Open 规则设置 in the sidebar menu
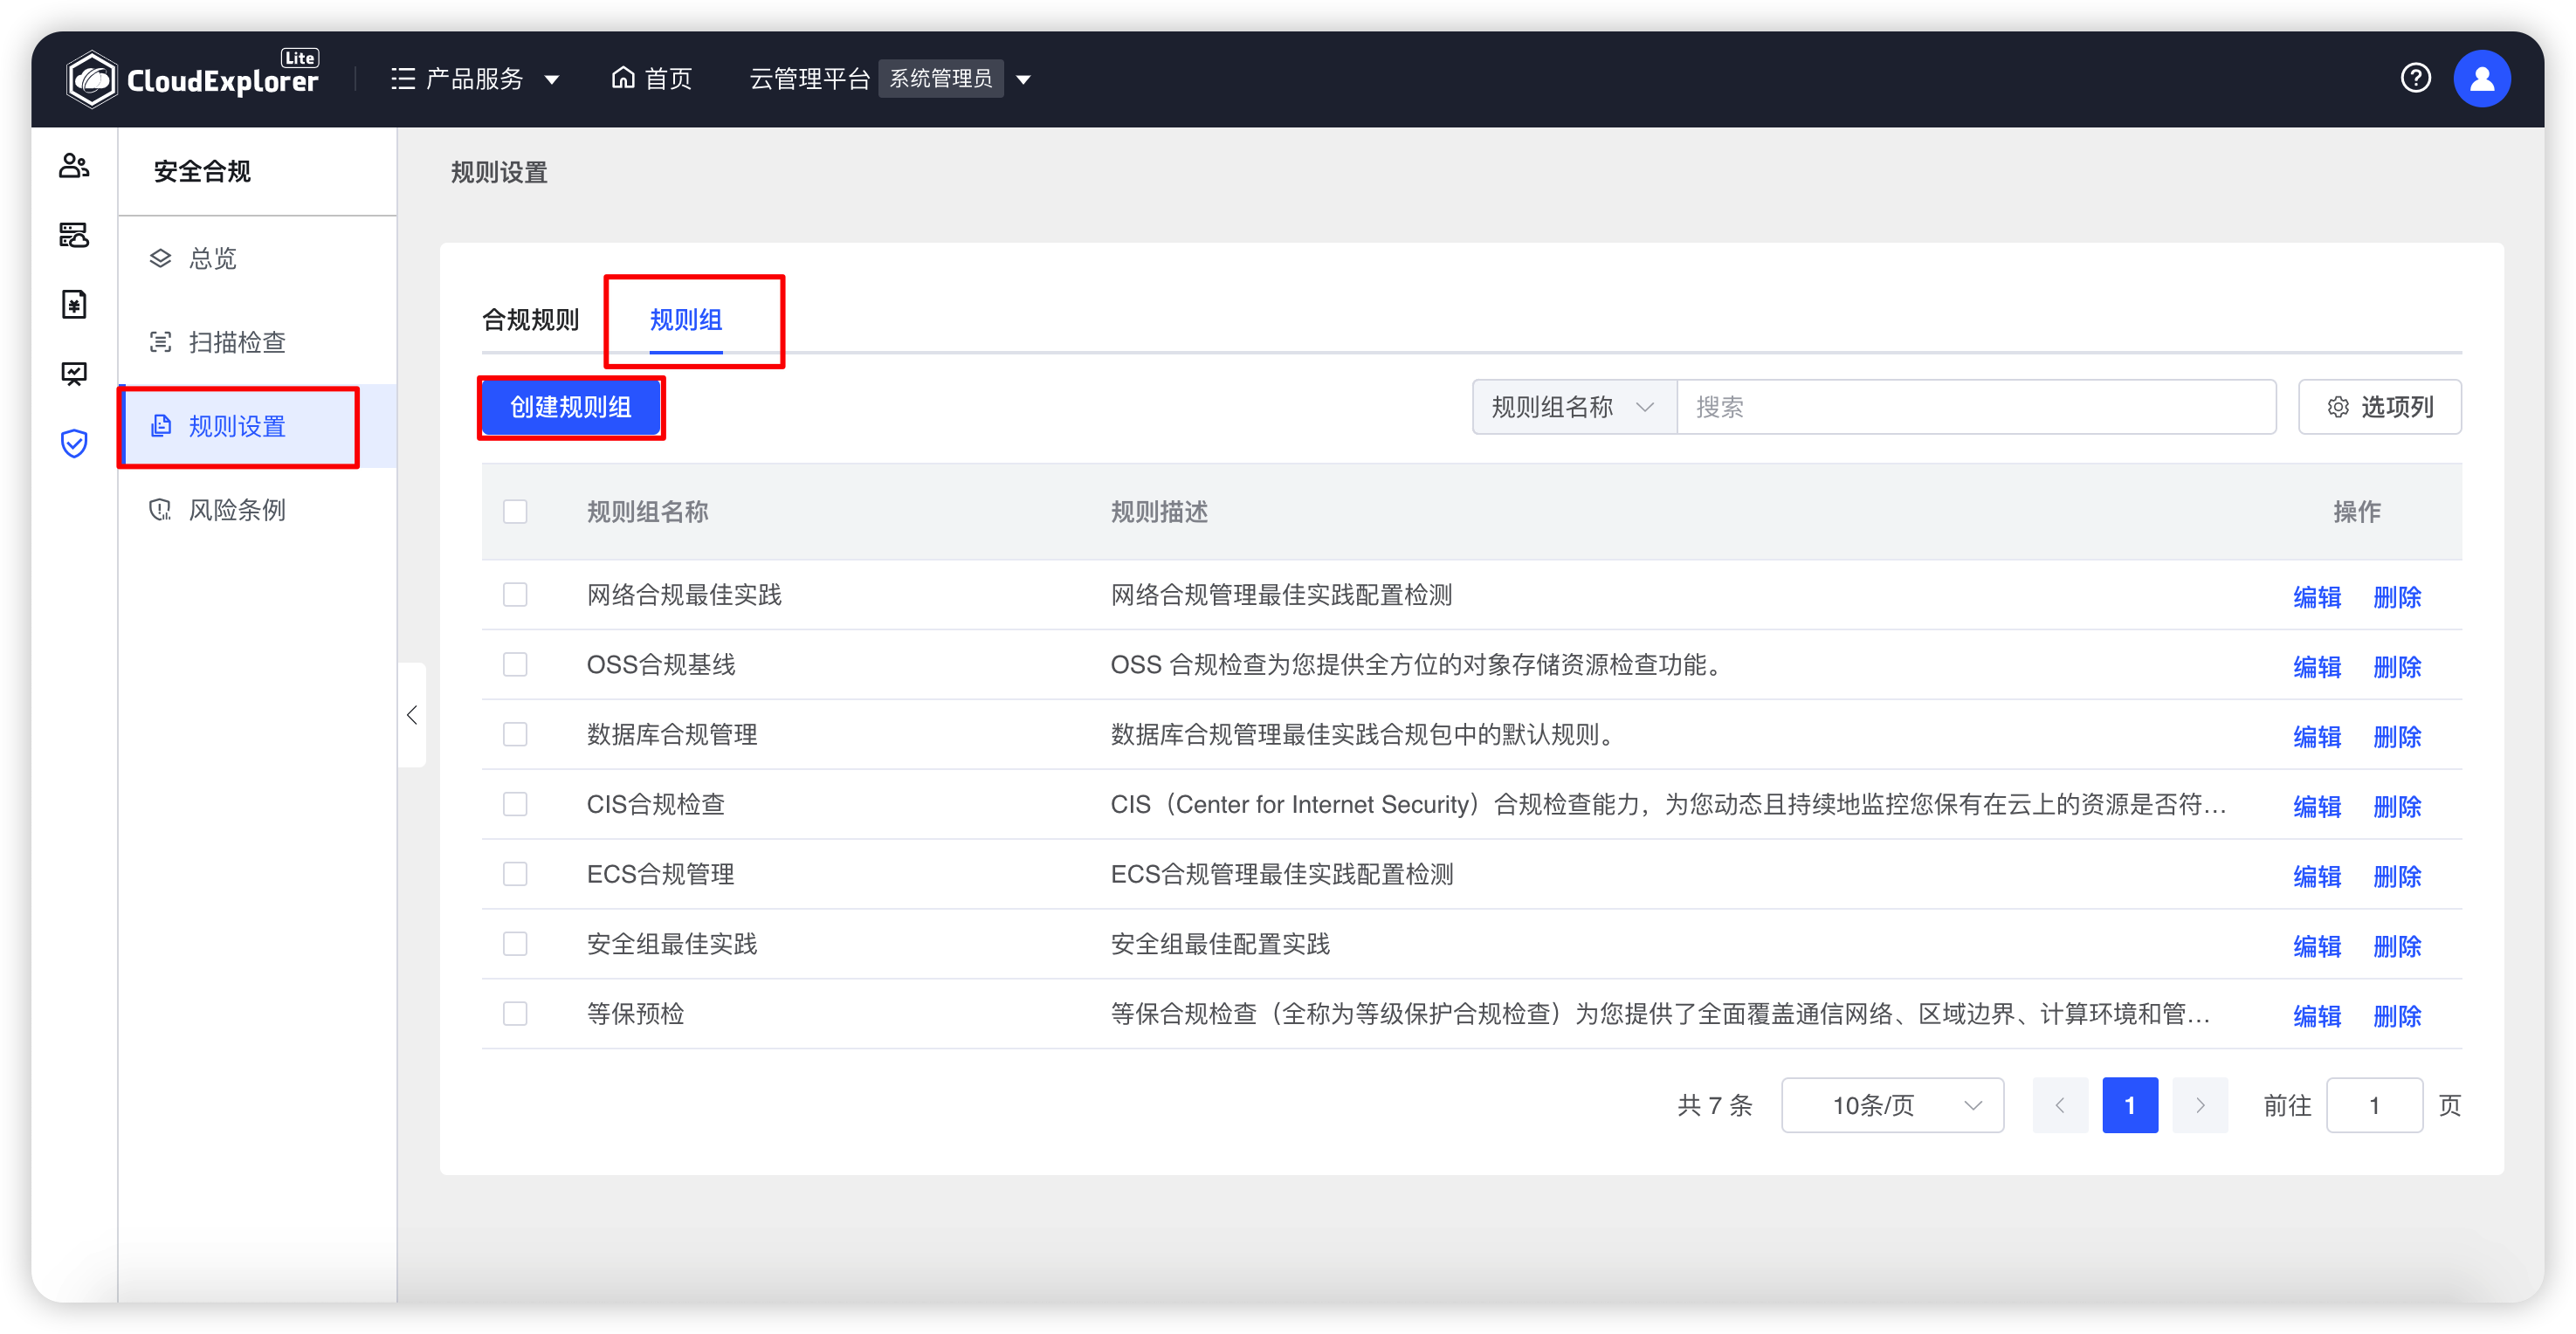This screenshot has height=1334, width=2576. (x=258, y=426)
